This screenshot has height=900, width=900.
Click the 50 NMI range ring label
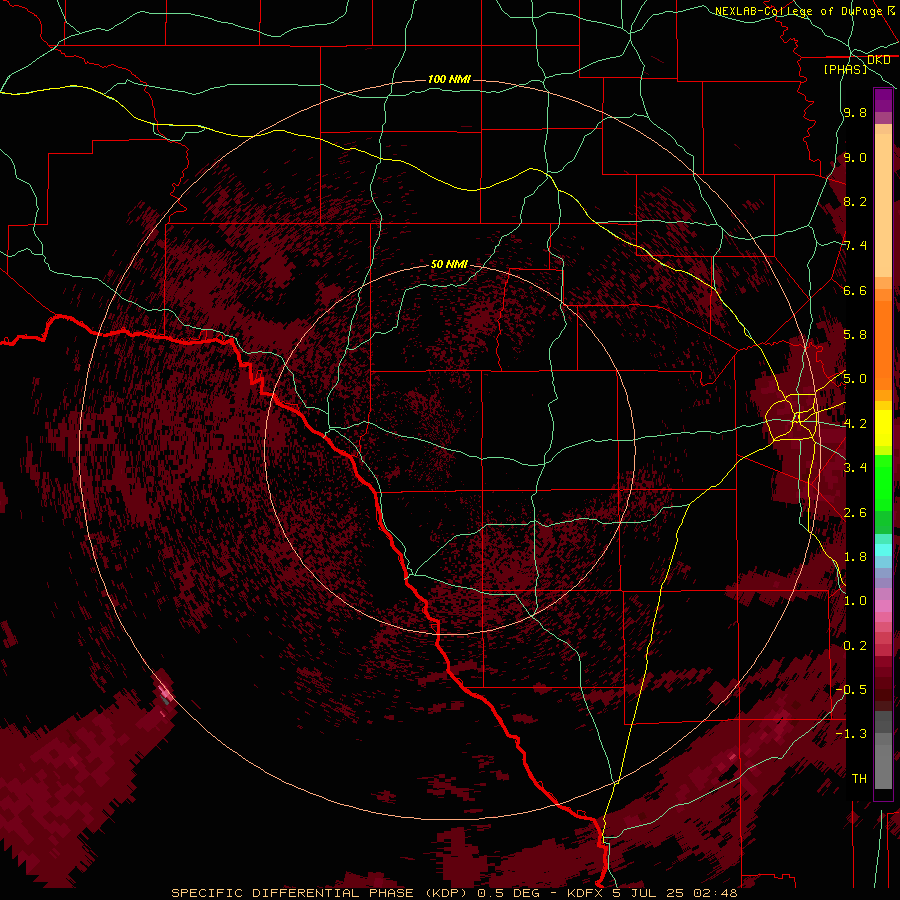click(x=449, y=264)
